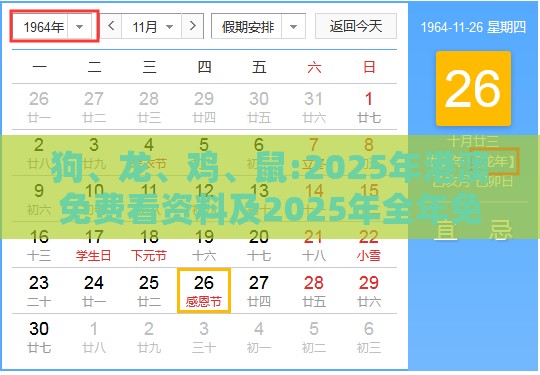Pick greyed October 30 labeled 廿五
This screenshot has width=540, height=375.
pos(259,107)
